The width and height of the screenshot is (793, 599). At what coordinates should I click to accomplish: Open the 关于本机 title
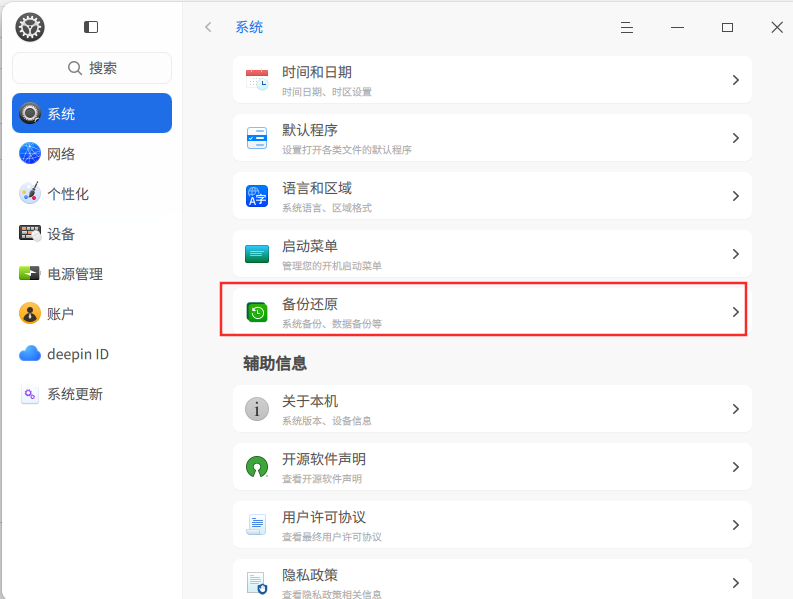tap(310, 401)
